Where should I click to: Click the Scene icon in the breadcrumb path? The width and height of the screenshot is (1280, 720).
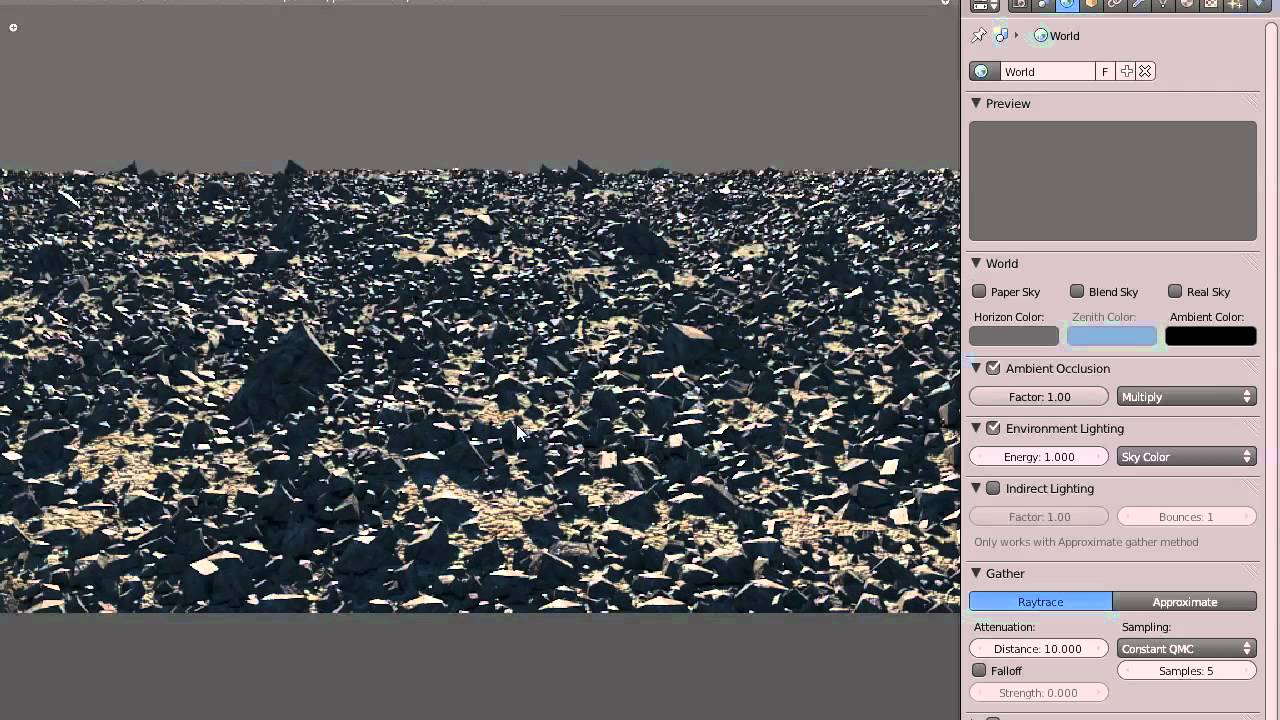coord(1002,36)
